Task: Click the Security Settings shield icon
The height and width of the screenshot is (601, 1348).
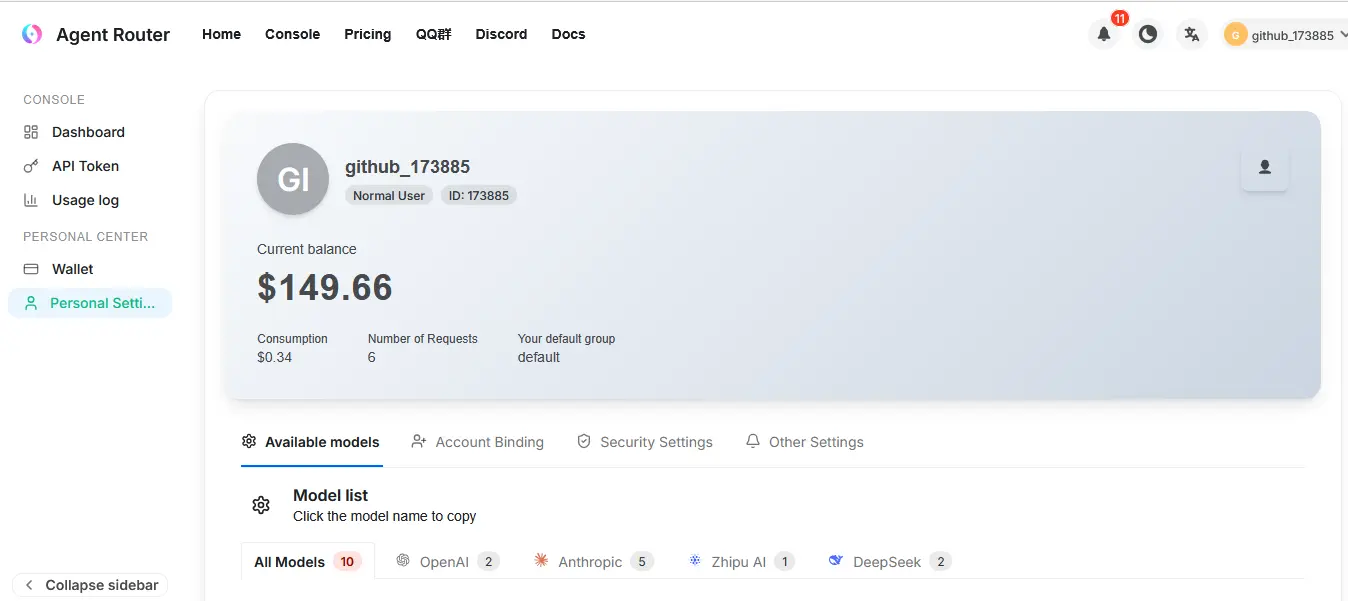Action: click(x=584, y=441)
